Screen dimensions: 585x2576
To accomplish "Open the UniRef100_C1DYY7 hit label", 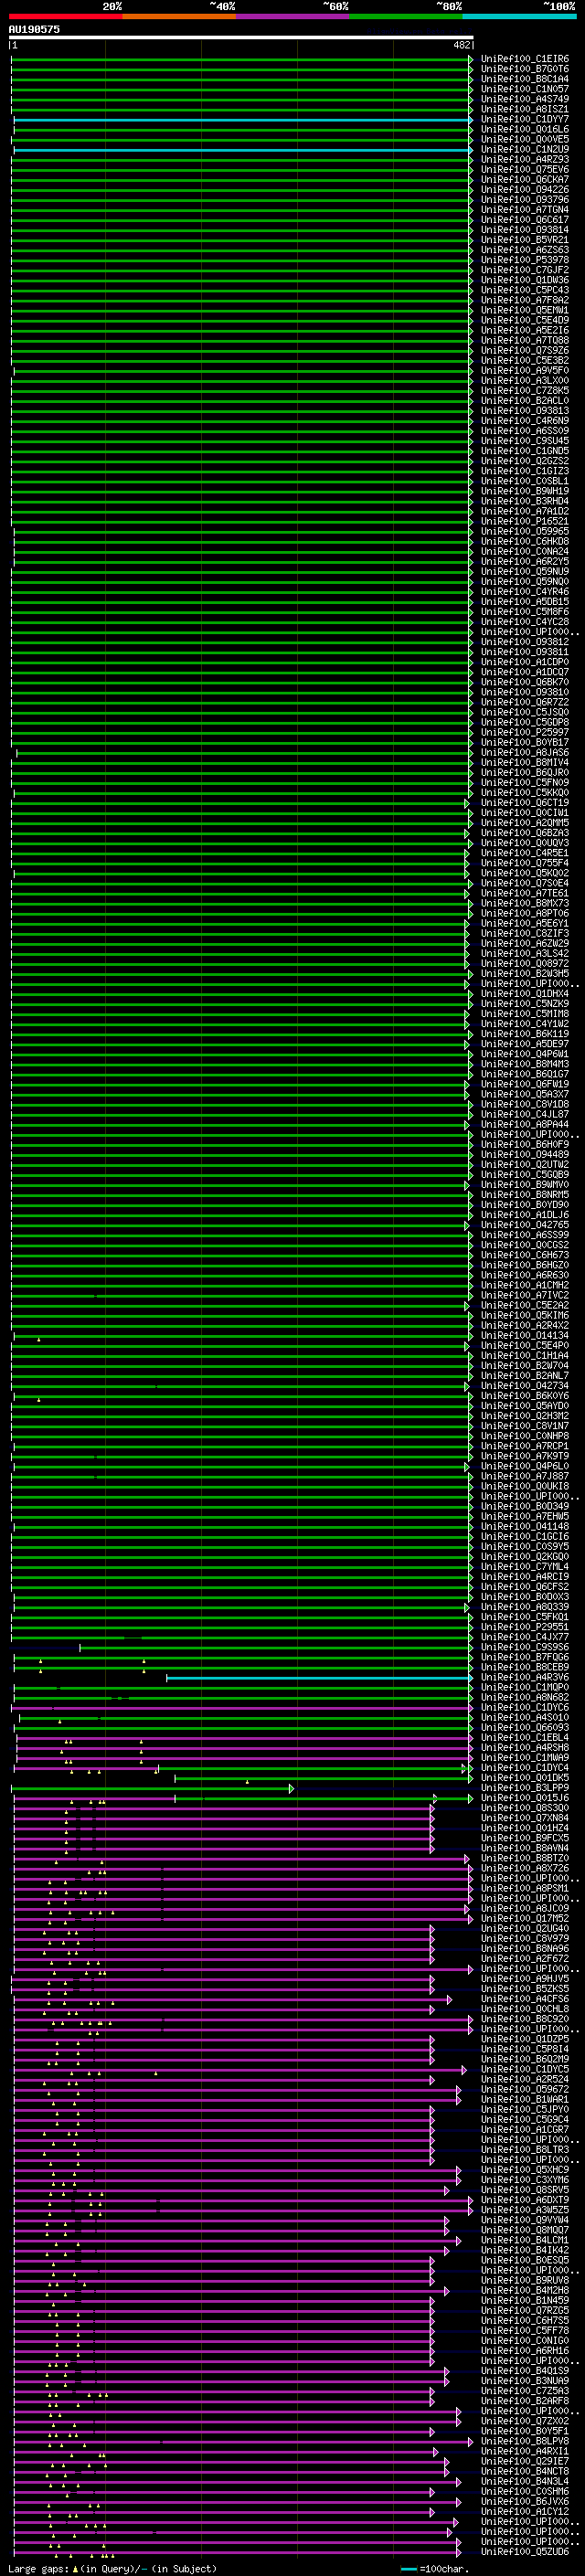I will (x=525, y=119).
